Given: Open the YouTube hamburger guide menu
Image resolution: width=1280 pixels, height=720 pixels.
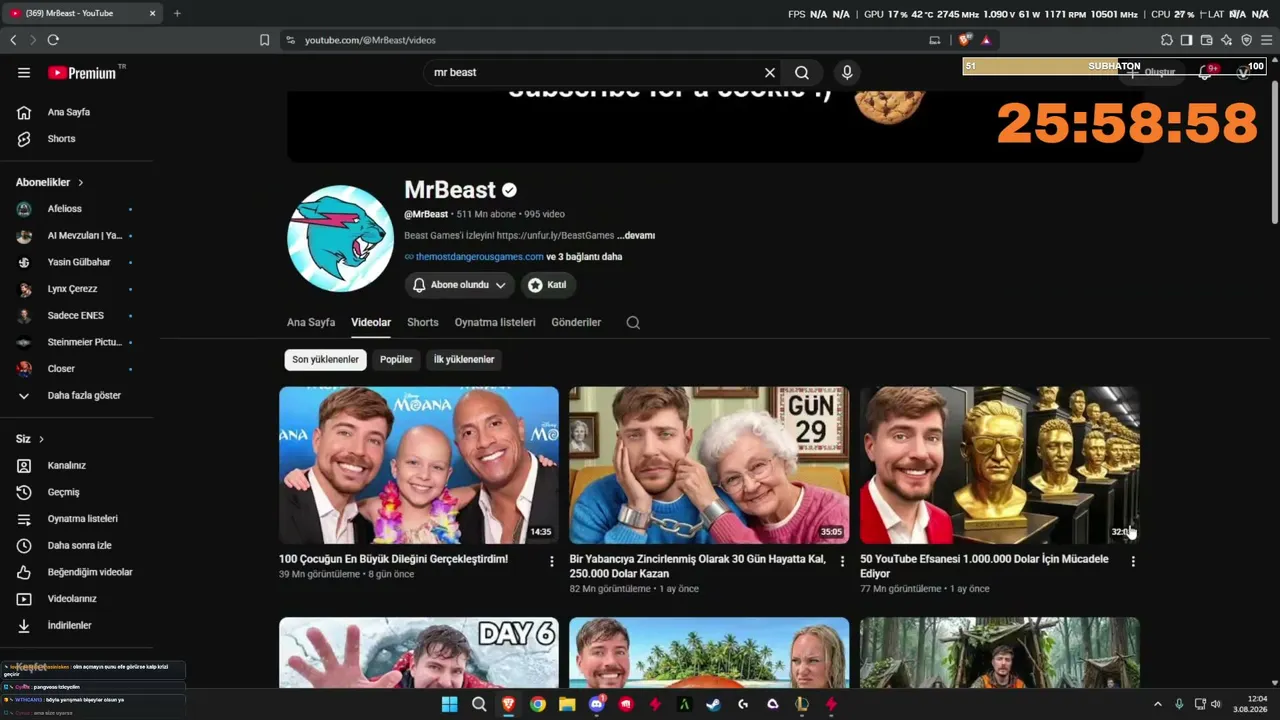Looking at the screenshot, I should pyautogui.click(x=24, y=72).
